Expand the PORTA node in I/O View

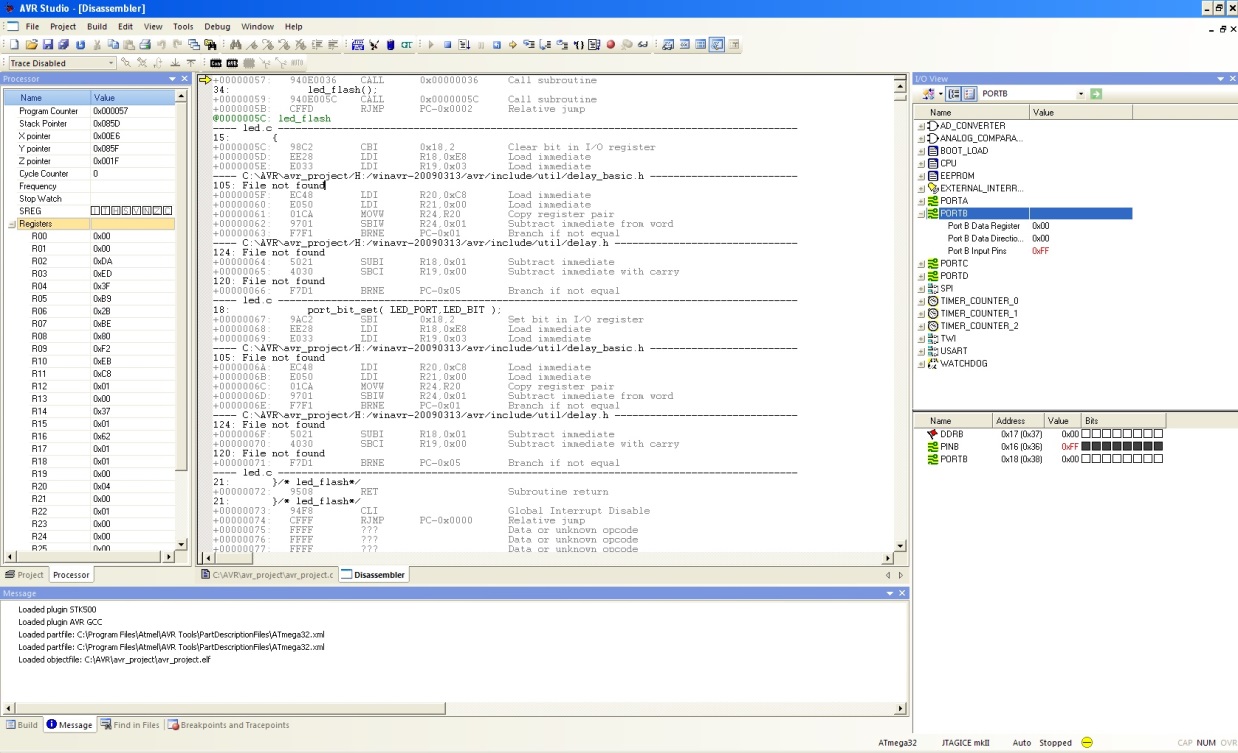[x=921, y=201]
